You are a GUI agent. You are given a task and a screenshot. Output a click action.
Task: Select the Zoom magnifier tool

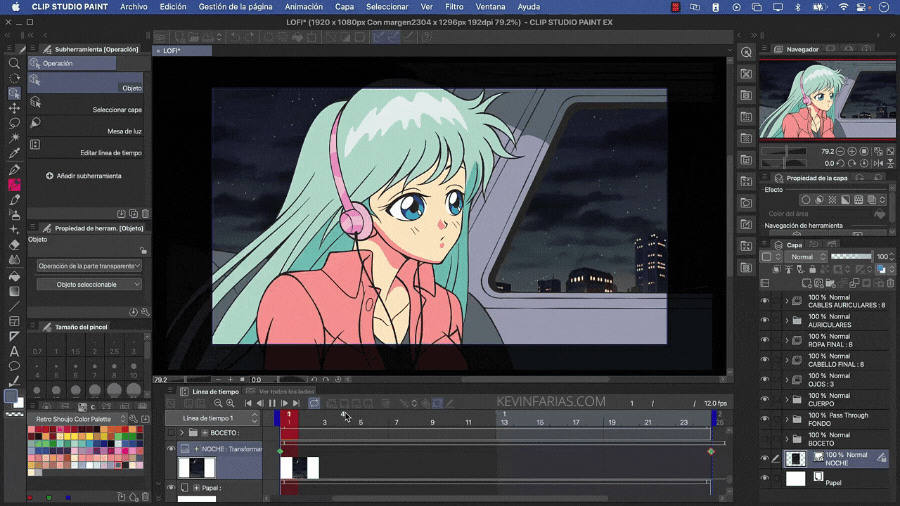point(14,64)
